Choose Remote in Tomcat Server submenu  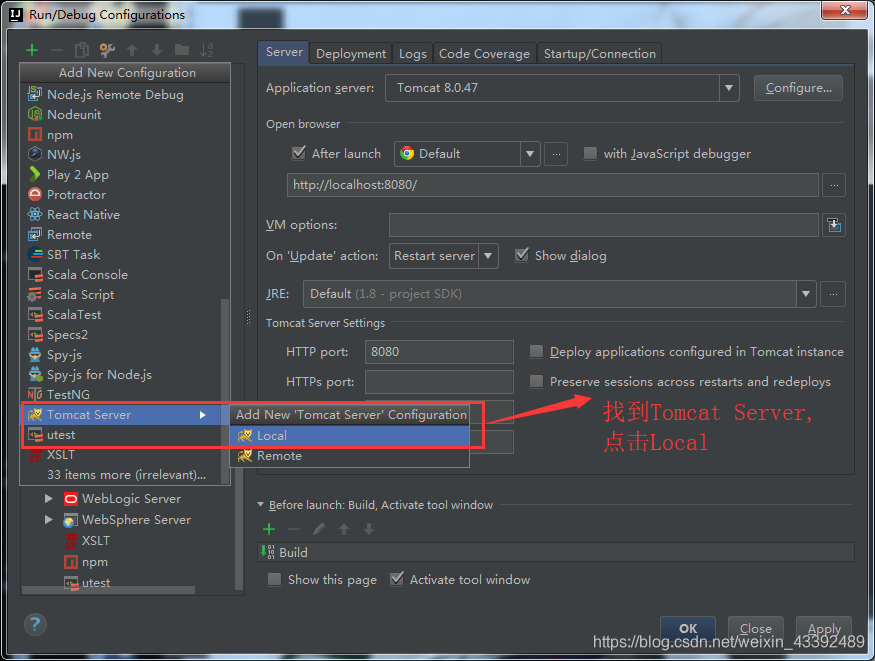click(349, 456)
